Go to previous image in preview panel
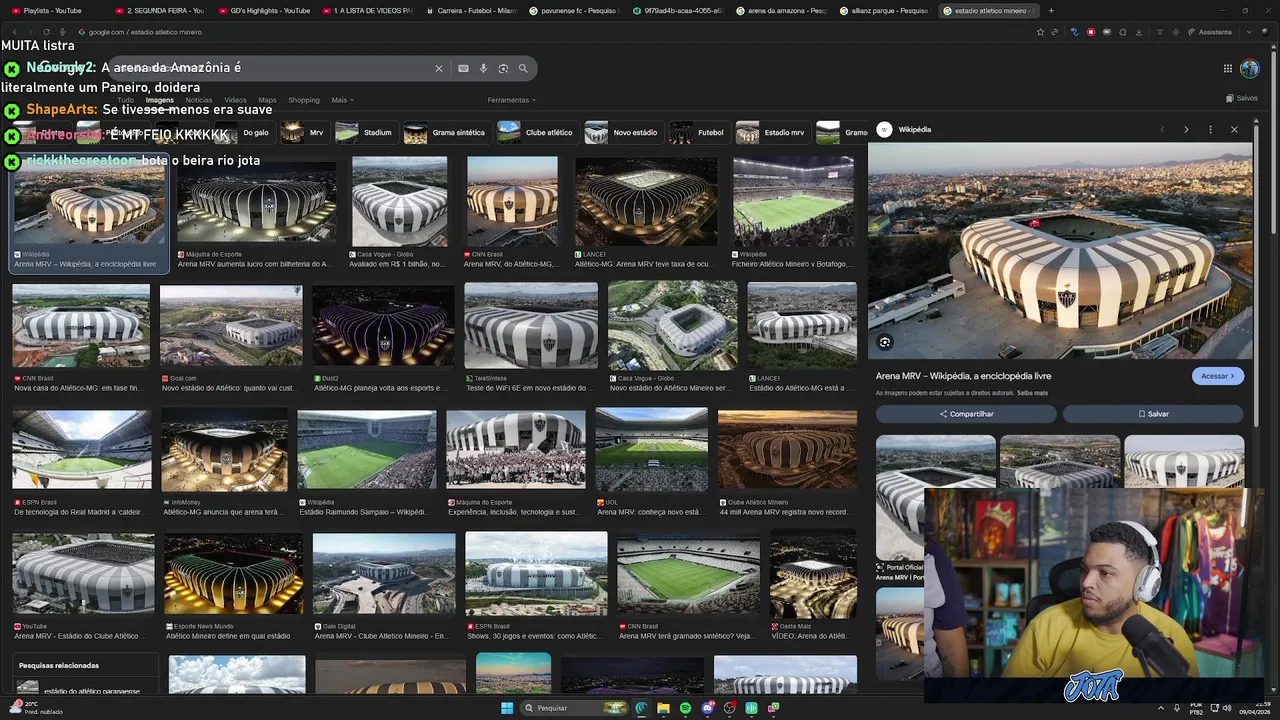 [1162, 130]
